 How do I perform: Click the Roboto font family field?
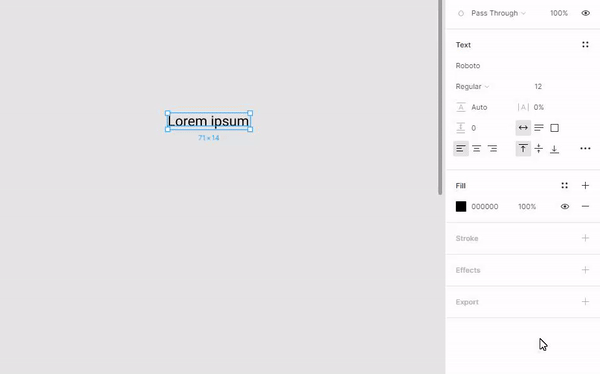pos(468,66)
